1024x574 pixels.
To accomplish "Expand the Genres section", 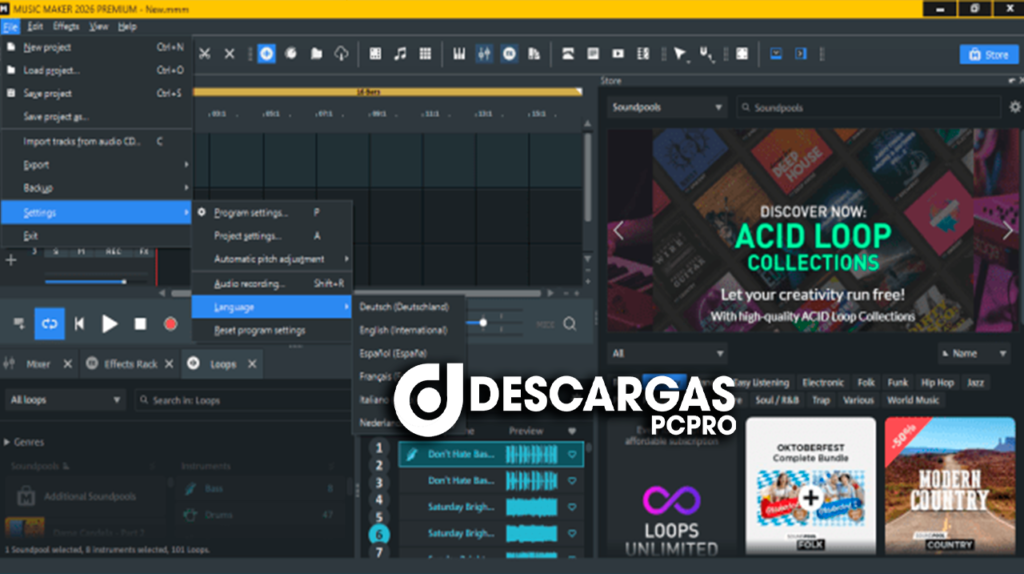I will coord(25,441).
